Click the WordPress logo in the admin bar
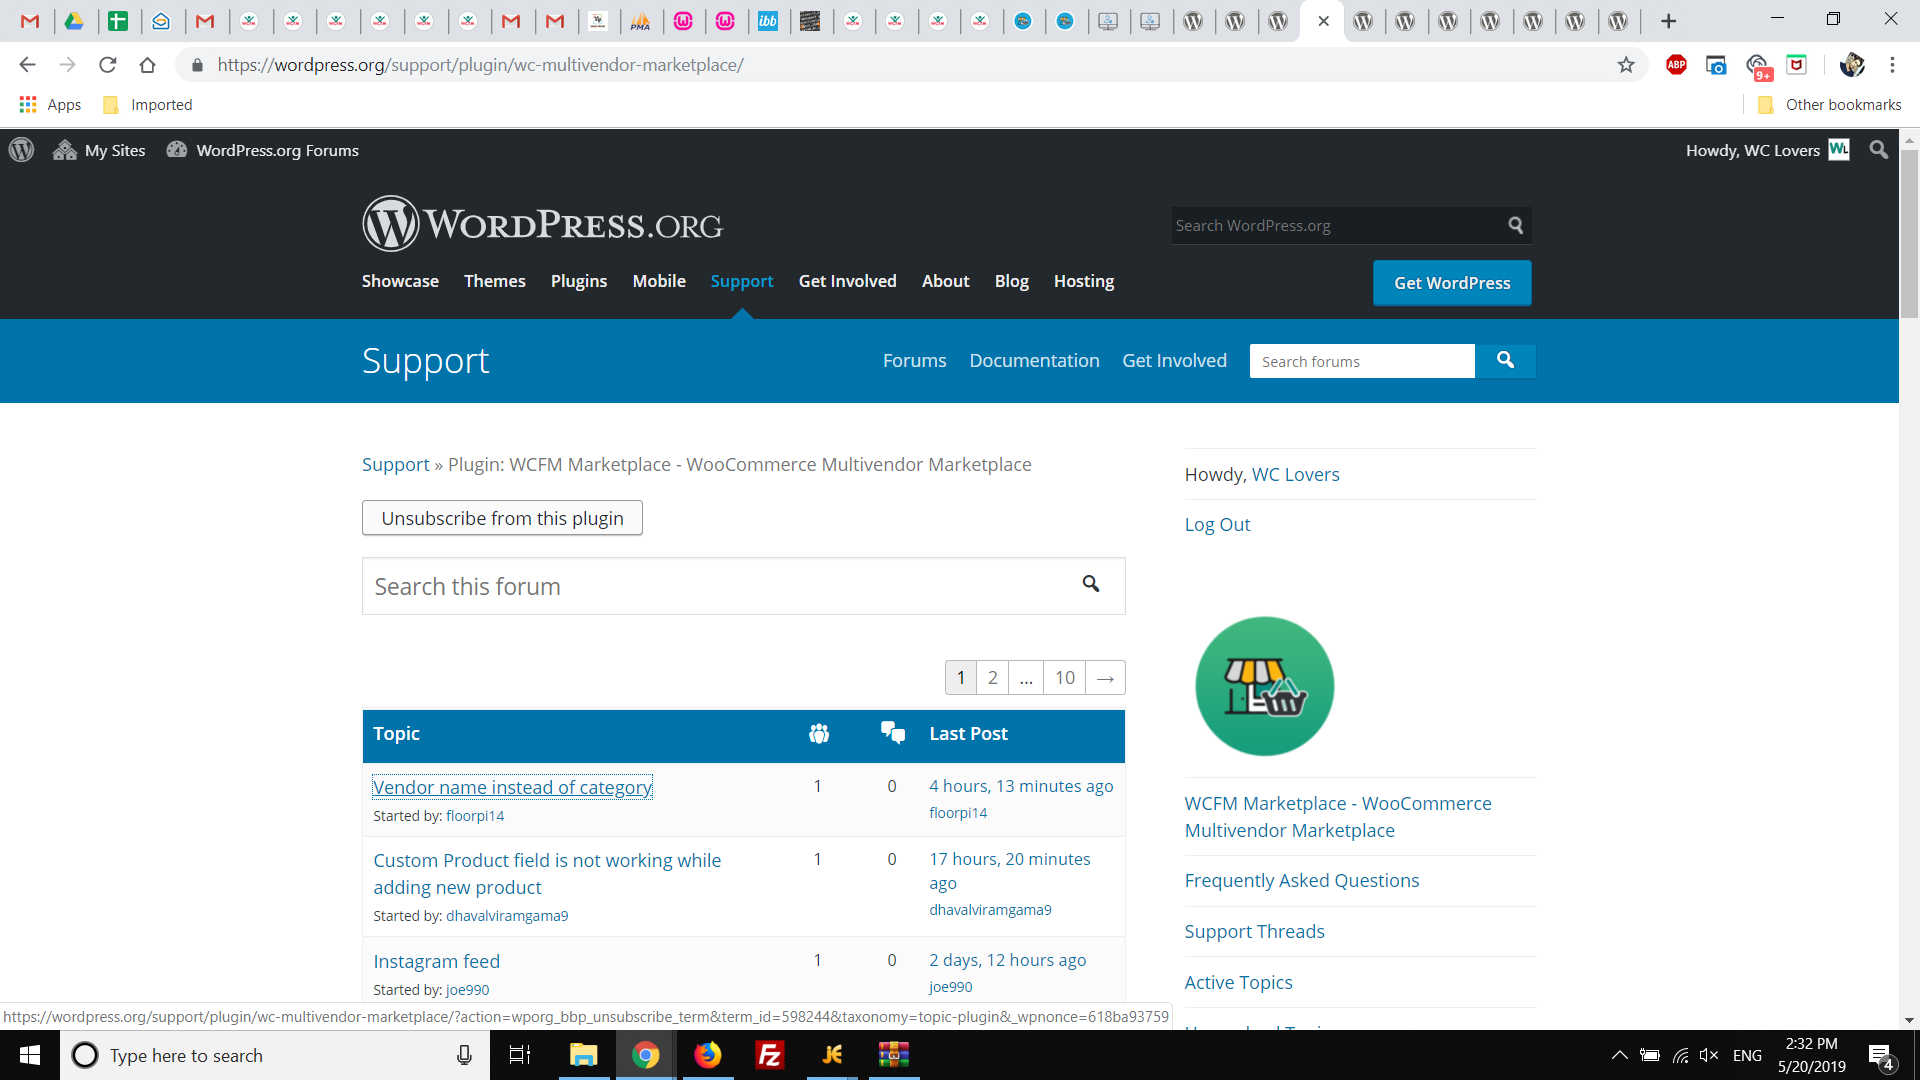 (x=21, y=150)
